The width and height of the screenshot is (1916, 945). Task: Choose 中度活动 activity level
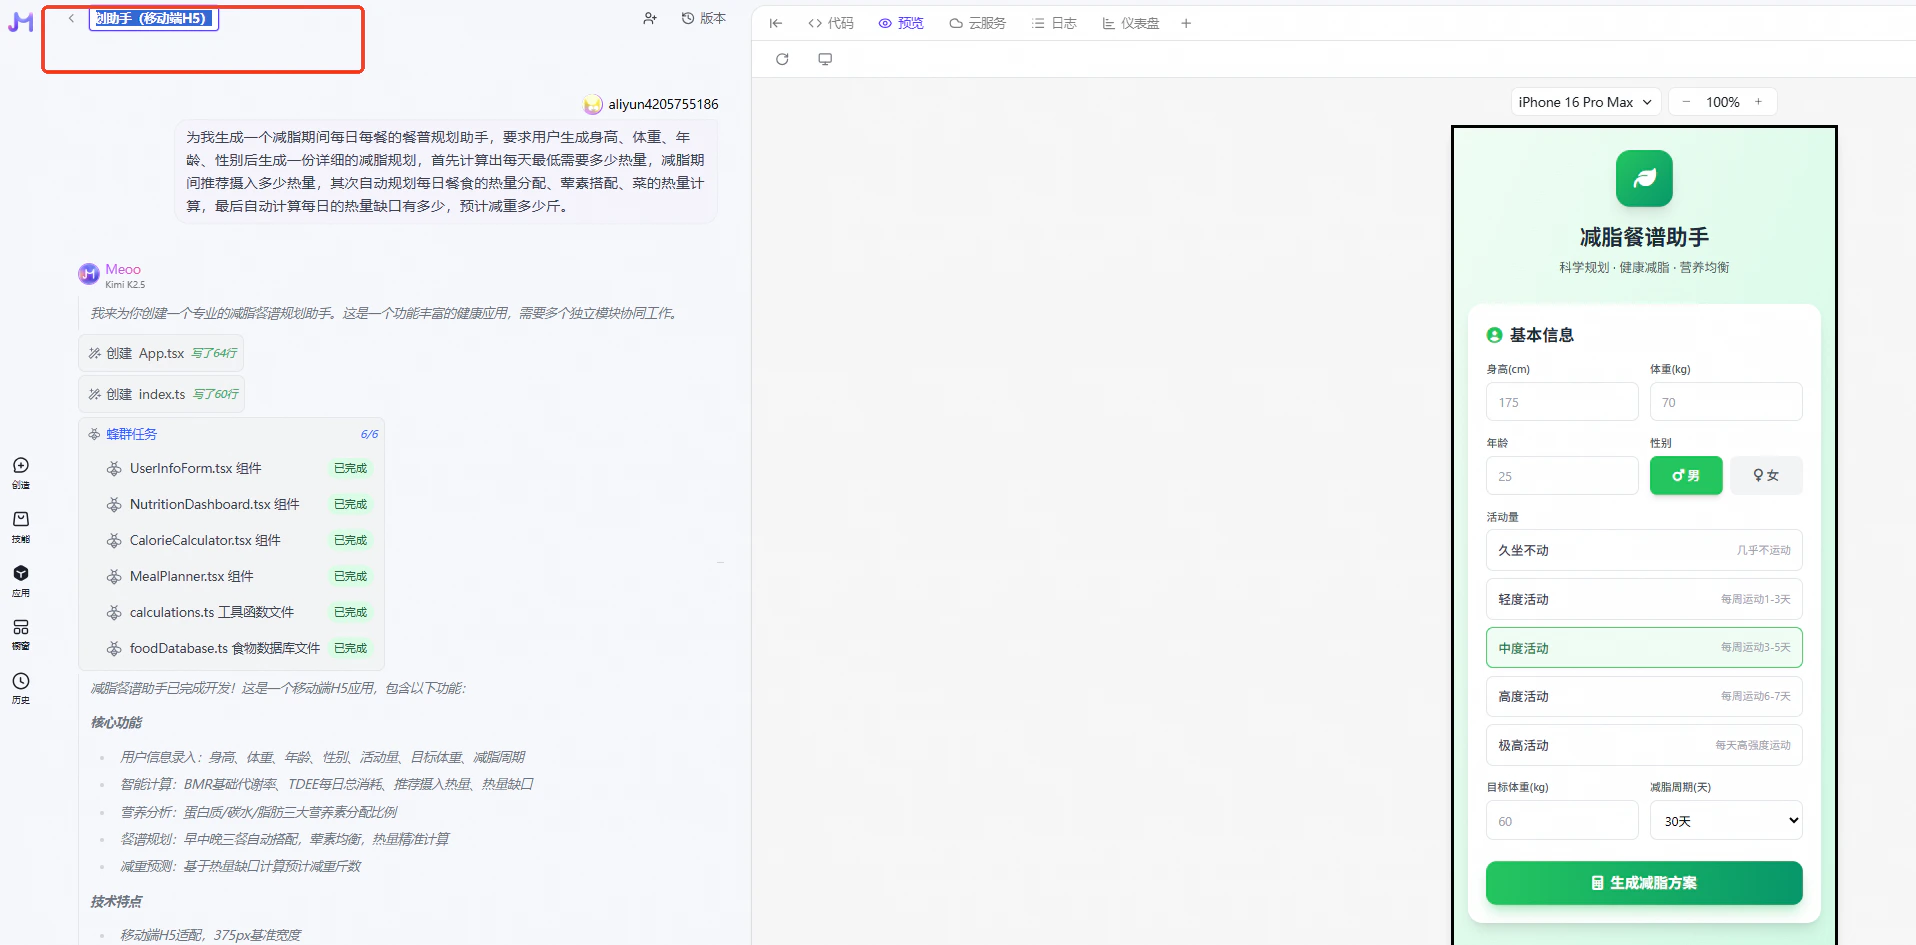coord(1644,648)
